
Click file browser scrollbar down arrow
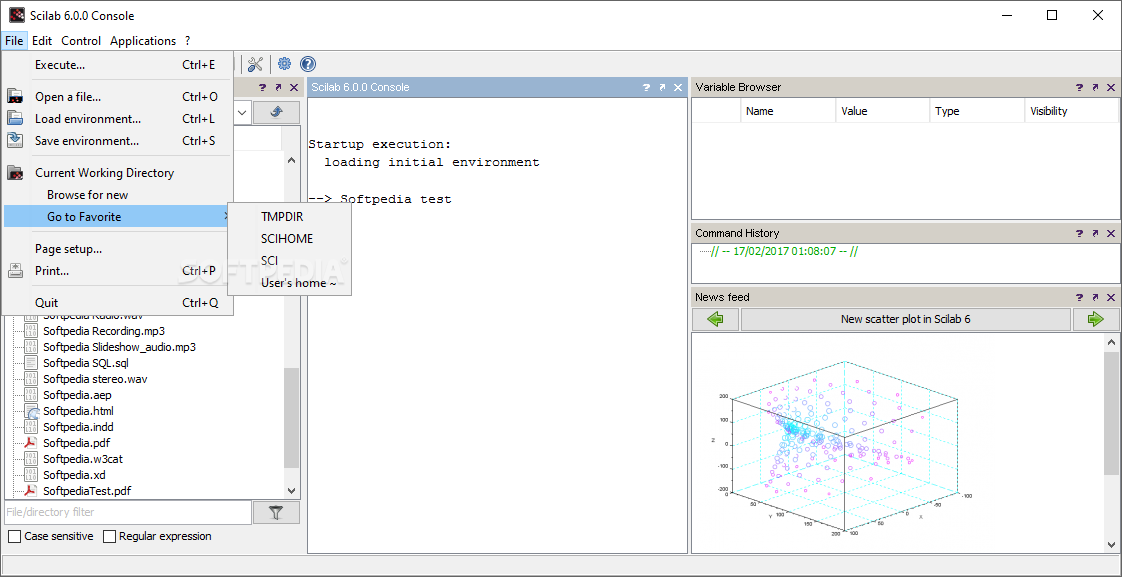tap(291, 491)
